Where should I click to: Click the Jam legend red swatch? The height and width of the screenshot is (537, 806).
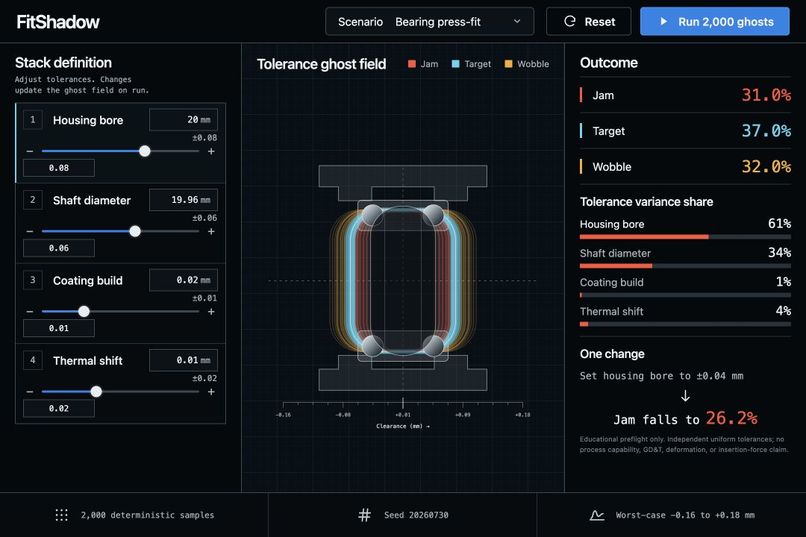(x=412, y=64)
